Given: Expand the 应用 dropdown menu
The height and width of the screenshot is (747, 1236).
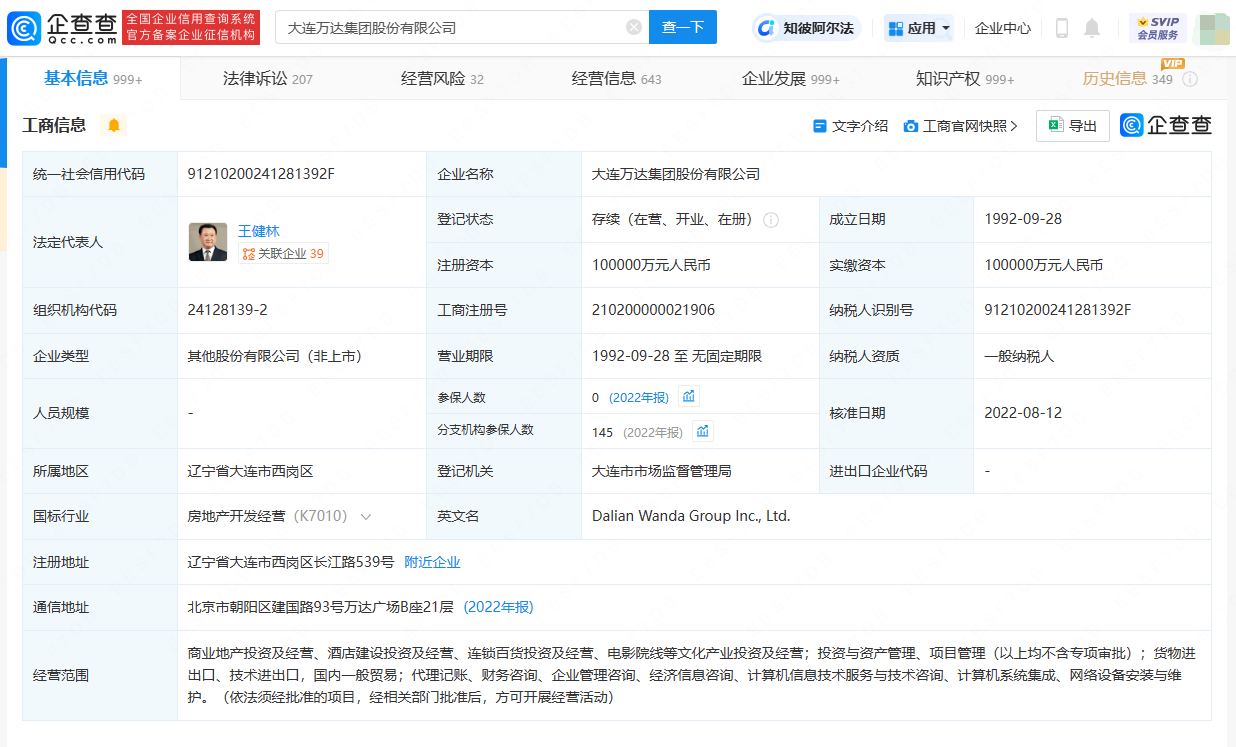Looking at the screenshot, I should click(x=919, y=28).
